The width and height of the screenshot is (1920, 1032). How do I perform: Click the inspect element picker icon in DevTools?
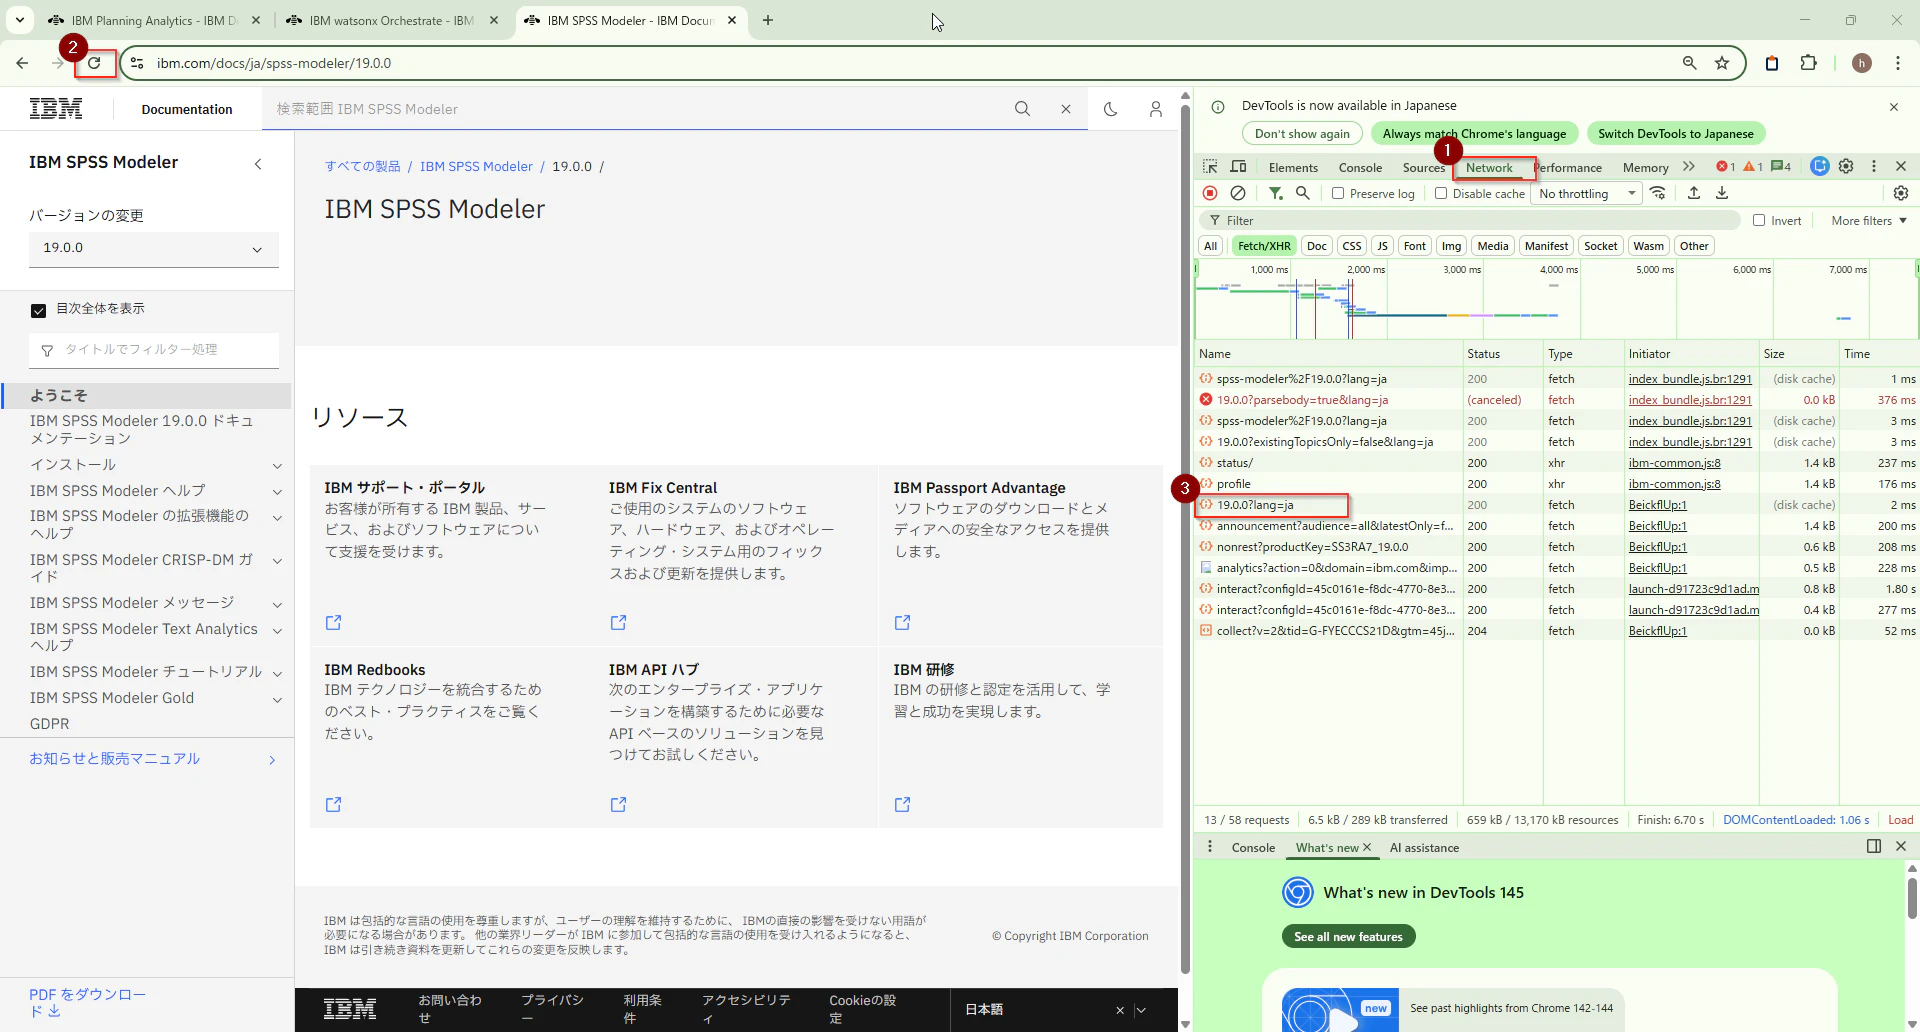pyautogui.click(x=1210, y=167)
